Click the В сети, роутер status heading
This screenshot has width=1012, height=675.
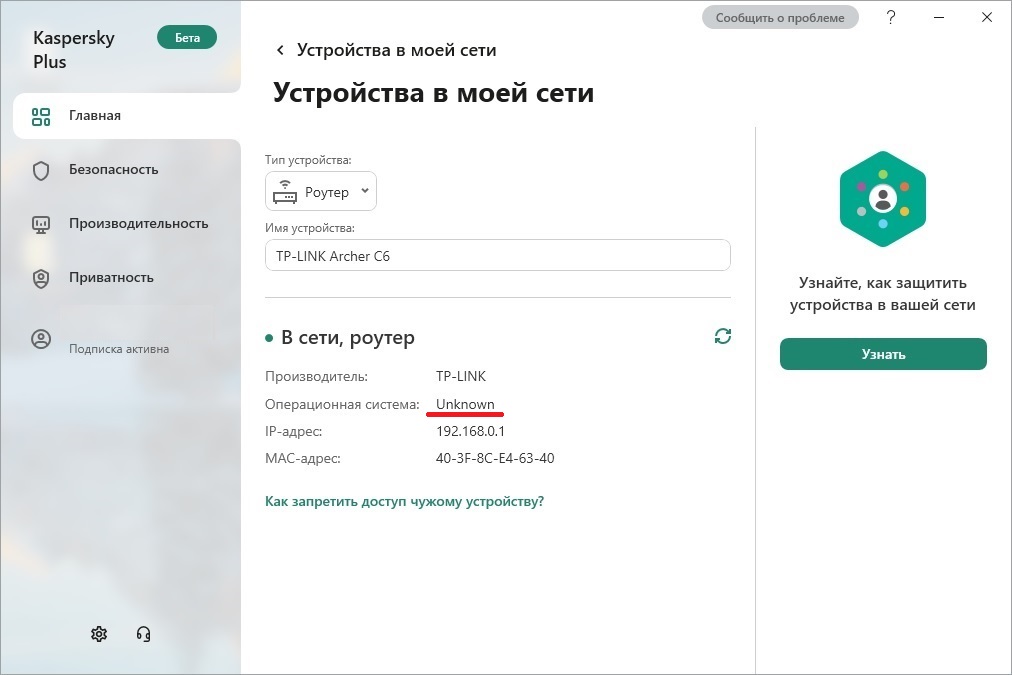pos(348,338)
